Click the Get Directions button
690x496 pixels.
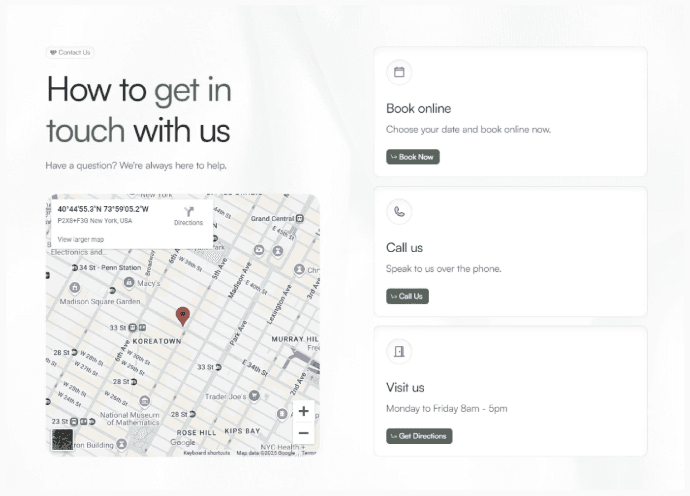(419, 436)
